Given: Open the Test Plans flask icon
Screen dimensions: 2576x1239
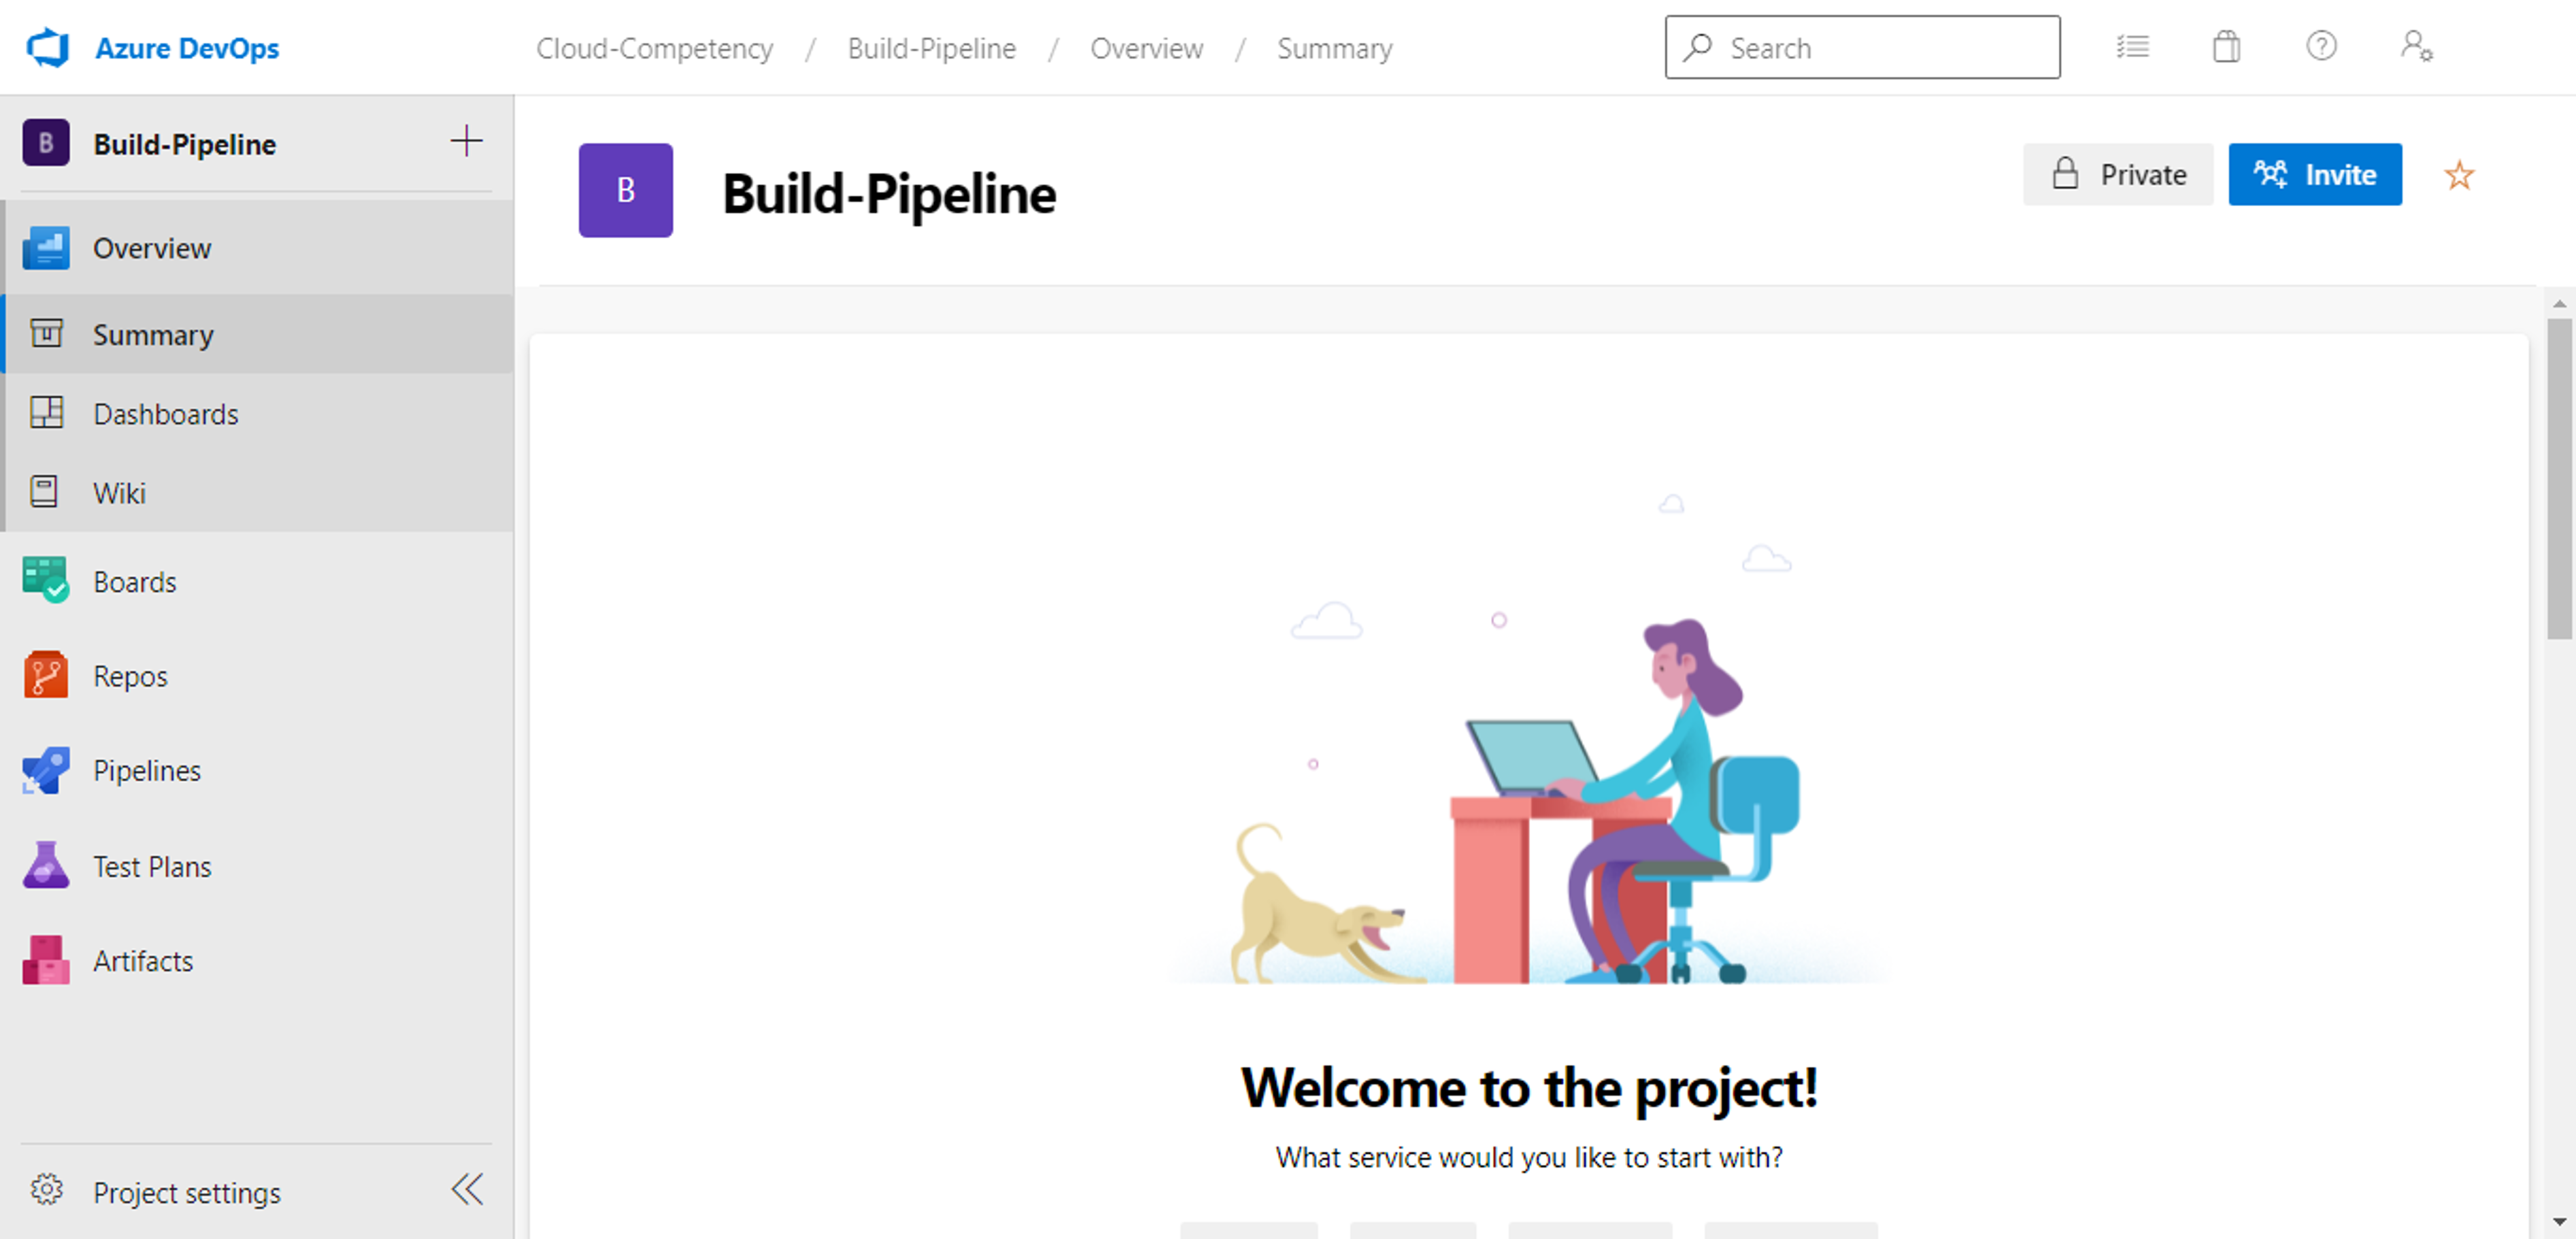Looking at the screenshot, I should (46, 866).
